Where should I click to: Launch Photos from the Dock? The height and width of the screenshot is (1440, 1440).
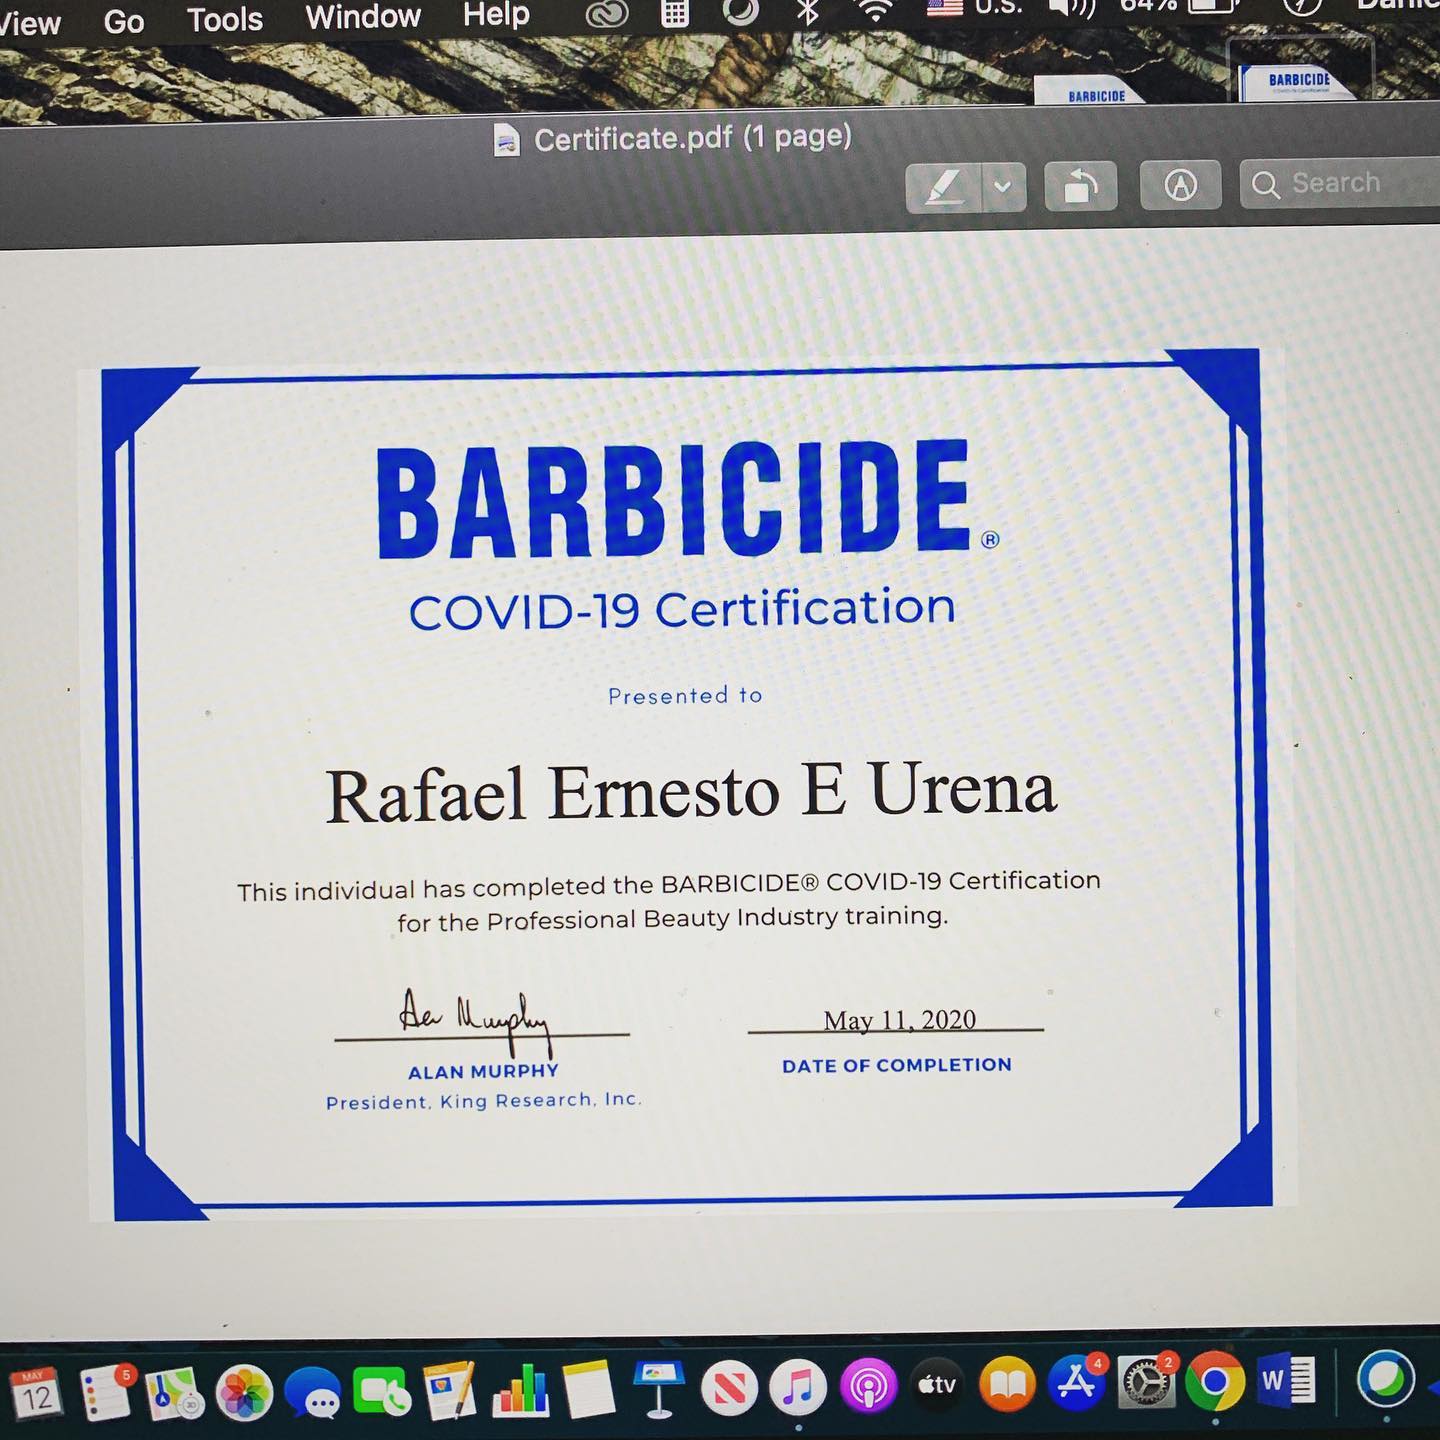244,1392
